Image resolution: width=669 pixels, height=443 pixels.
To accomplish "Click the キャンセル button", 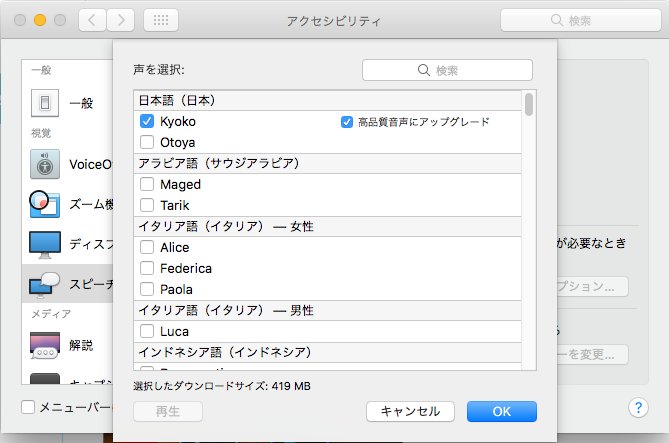I will (x=410, y=411).
